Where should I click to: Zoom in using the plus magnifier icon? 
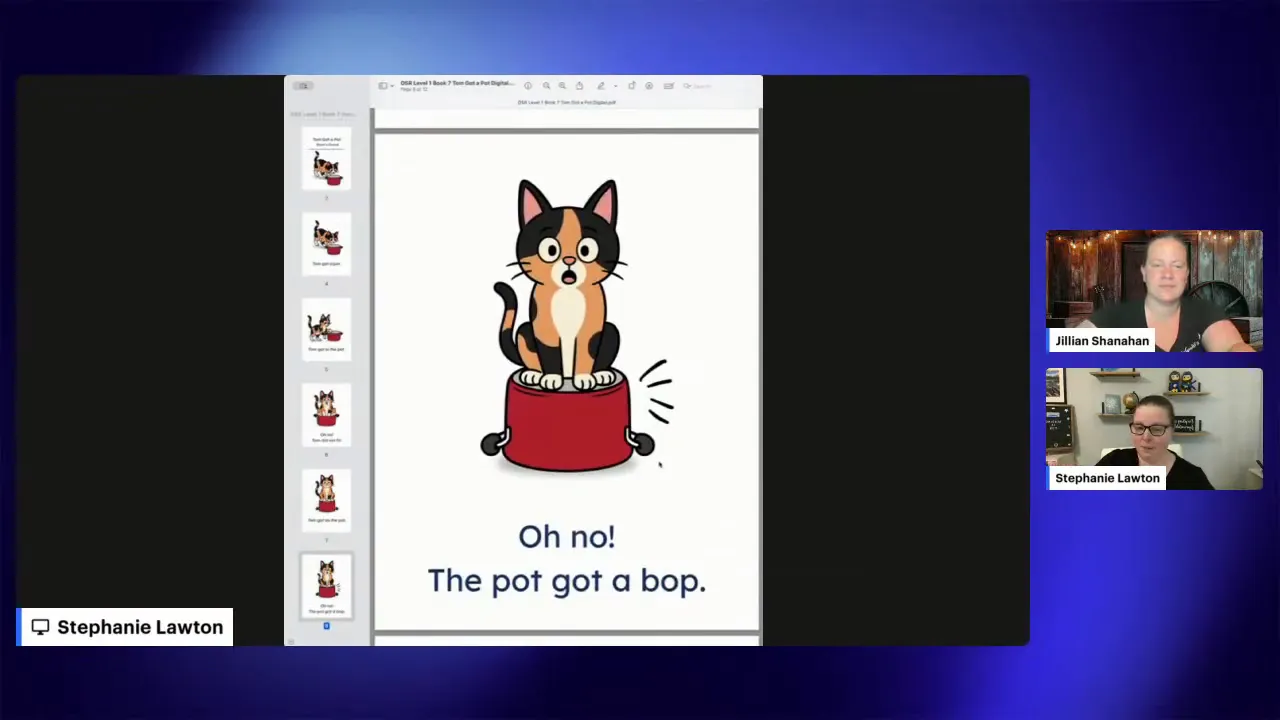pyautogui.click(x=562, y=86)
